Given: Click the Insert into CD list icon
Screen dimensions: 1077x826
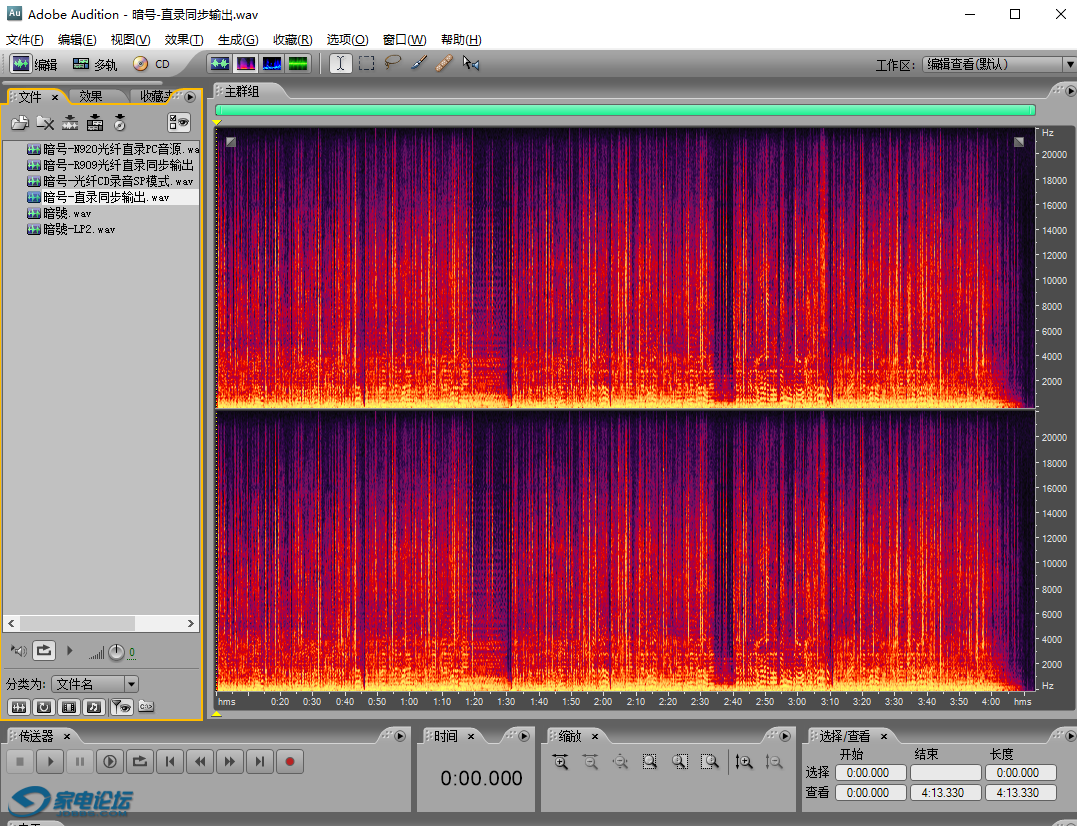Looking at the screenshot, I should pyautogui.click(x=119, y=123).
